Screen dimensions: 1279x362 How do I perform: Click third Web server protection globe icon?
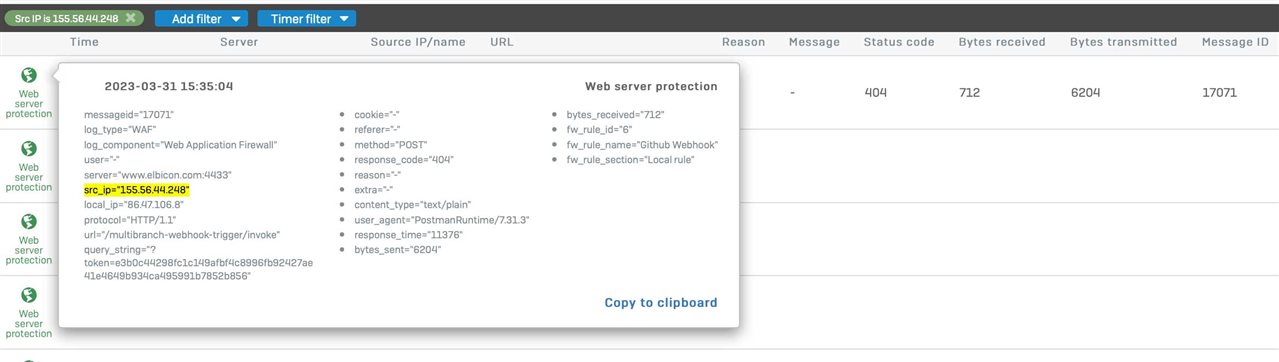pyautogui.click(x=29, y=222)
